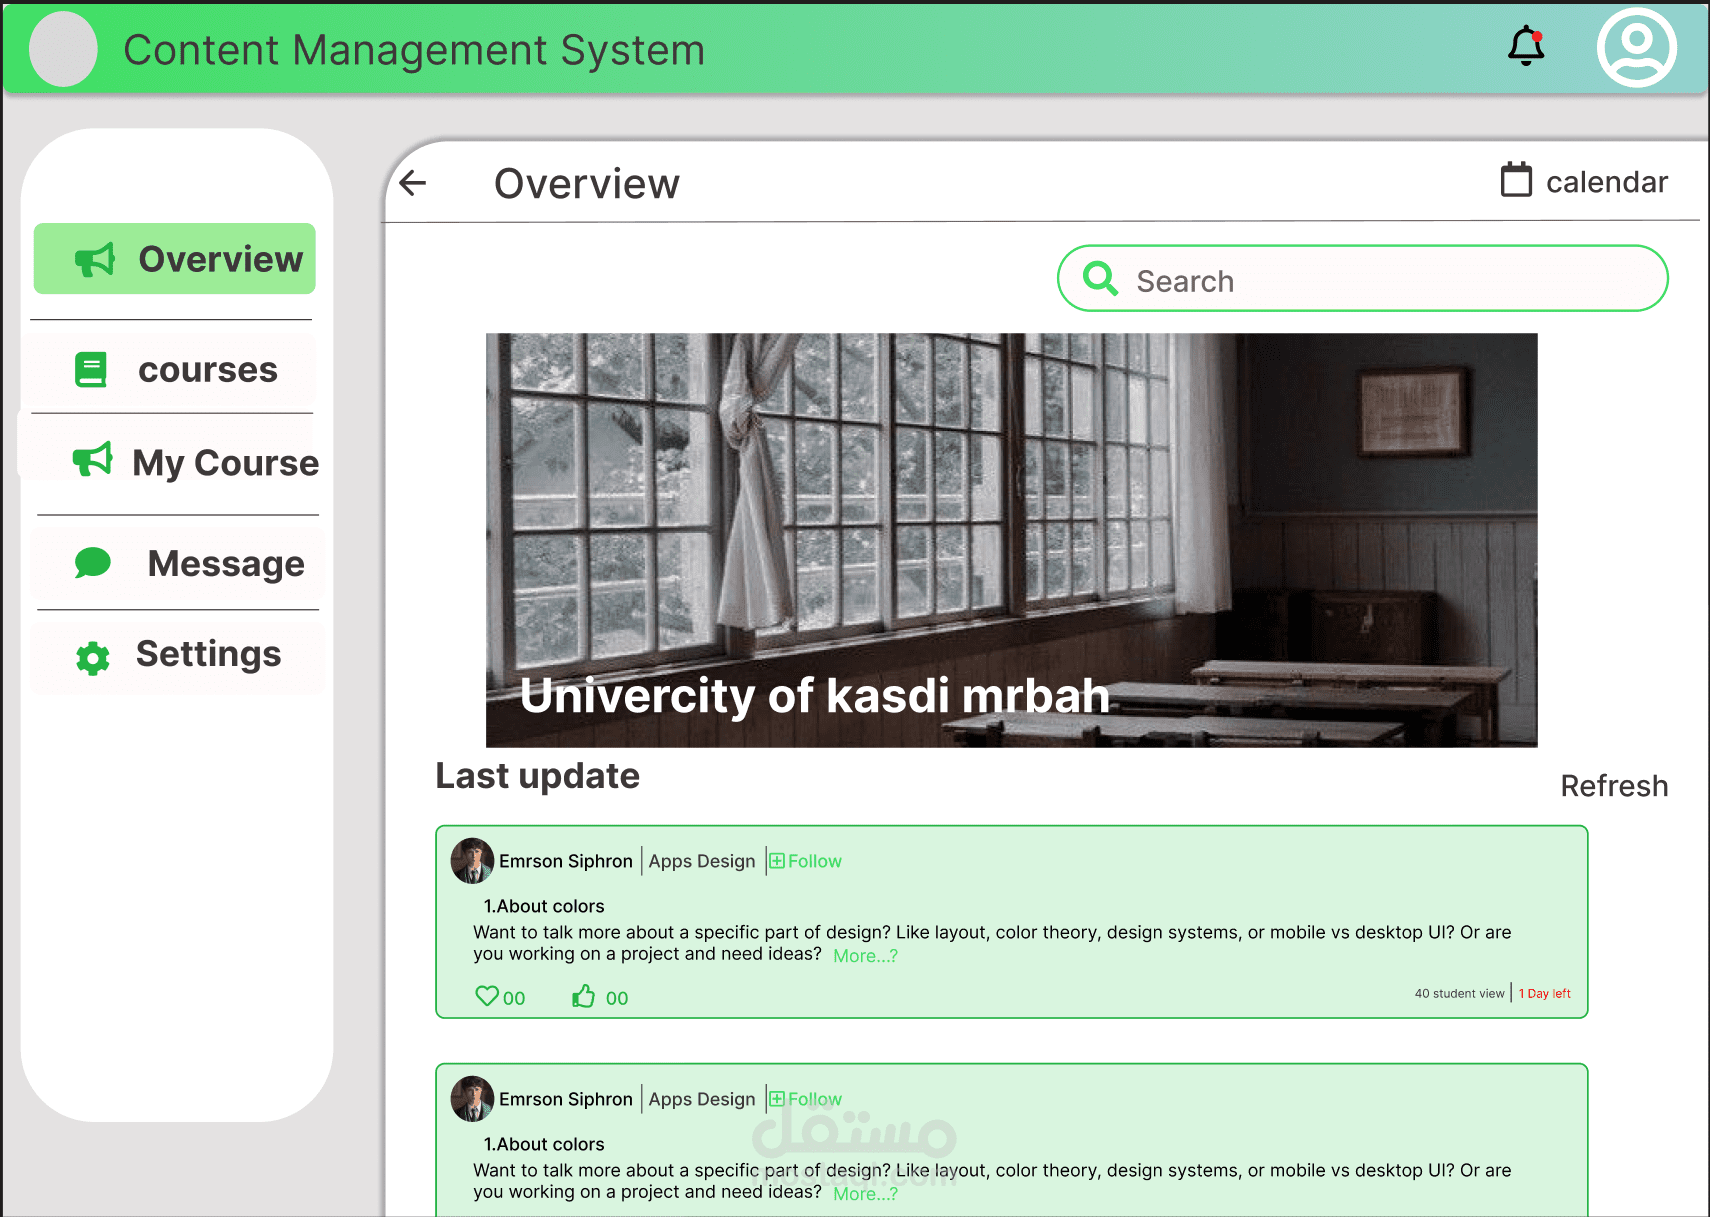The image size is (1710, 1217).
Task: Click the plus icon beside first Follow
Action: [x=777, y=861]
